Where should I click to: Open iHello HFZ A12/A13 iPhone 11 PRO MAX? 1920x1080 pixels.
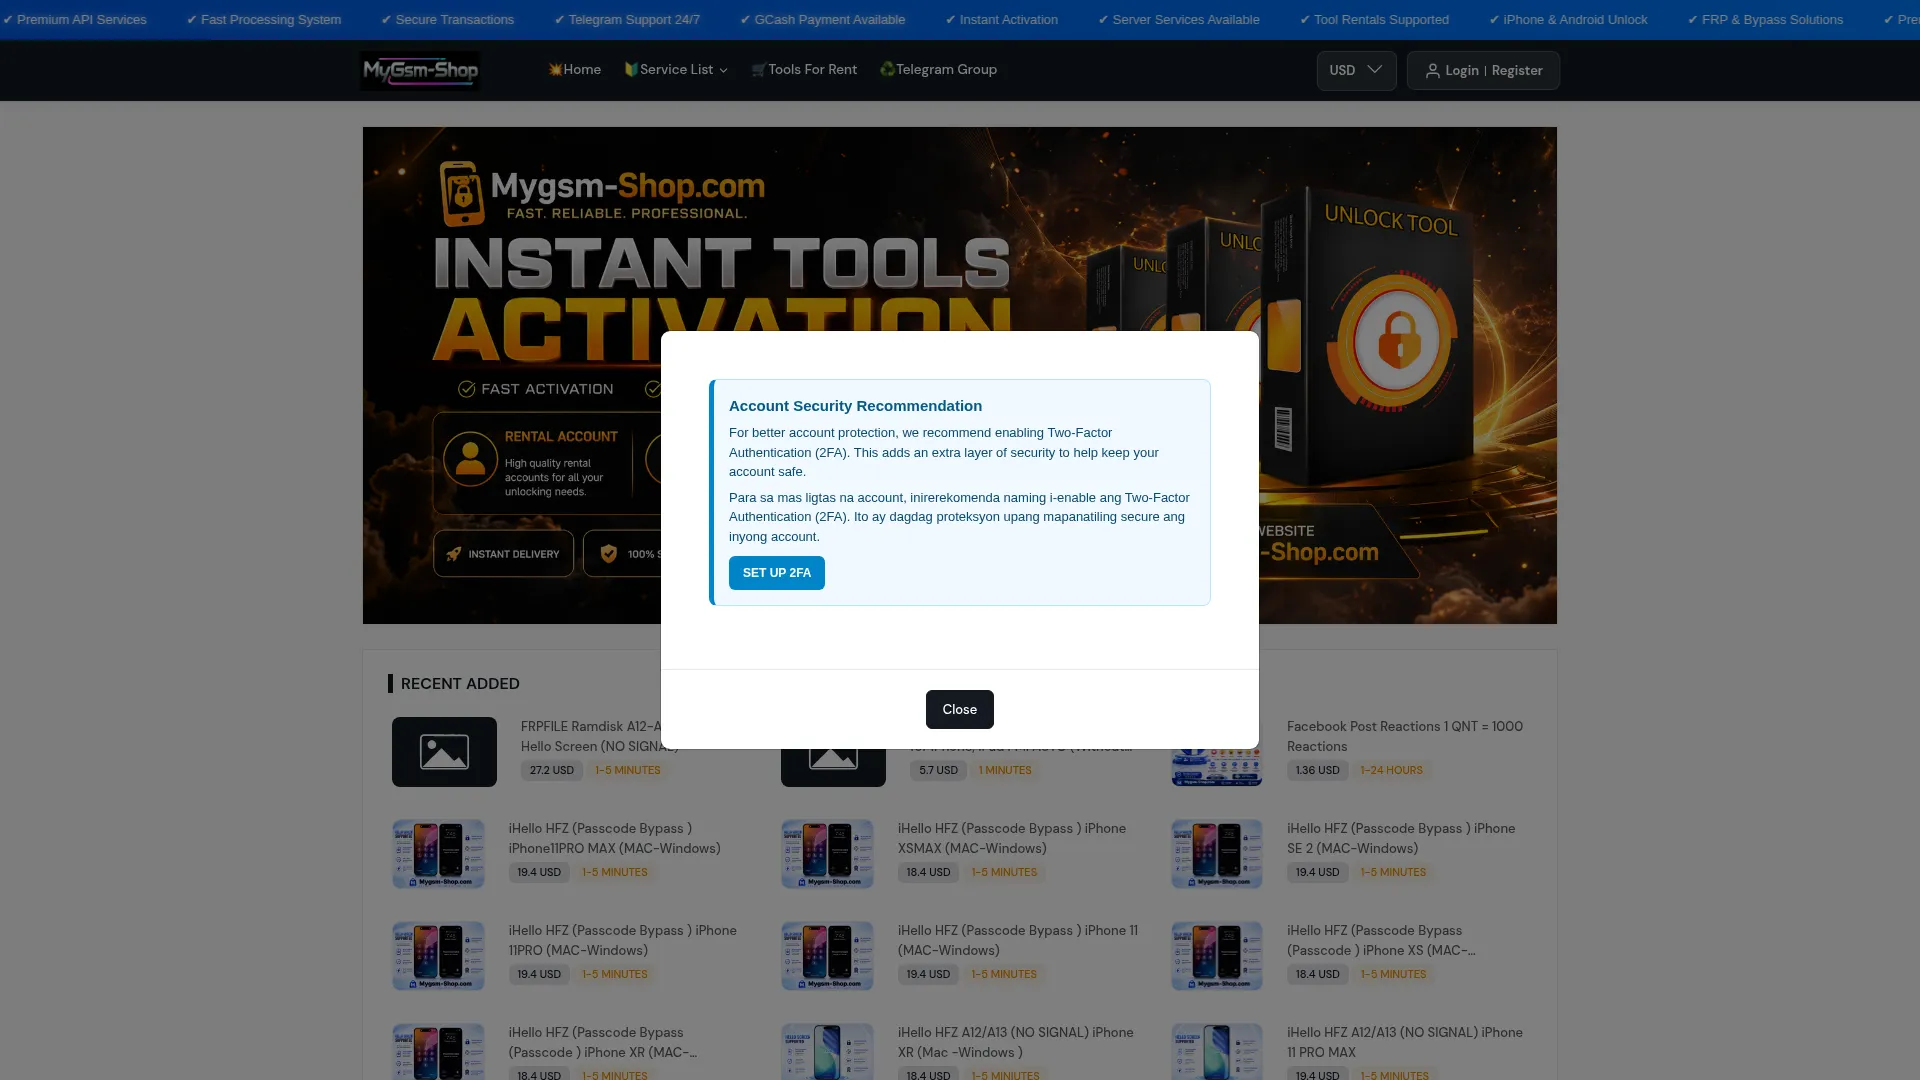1404,1042
